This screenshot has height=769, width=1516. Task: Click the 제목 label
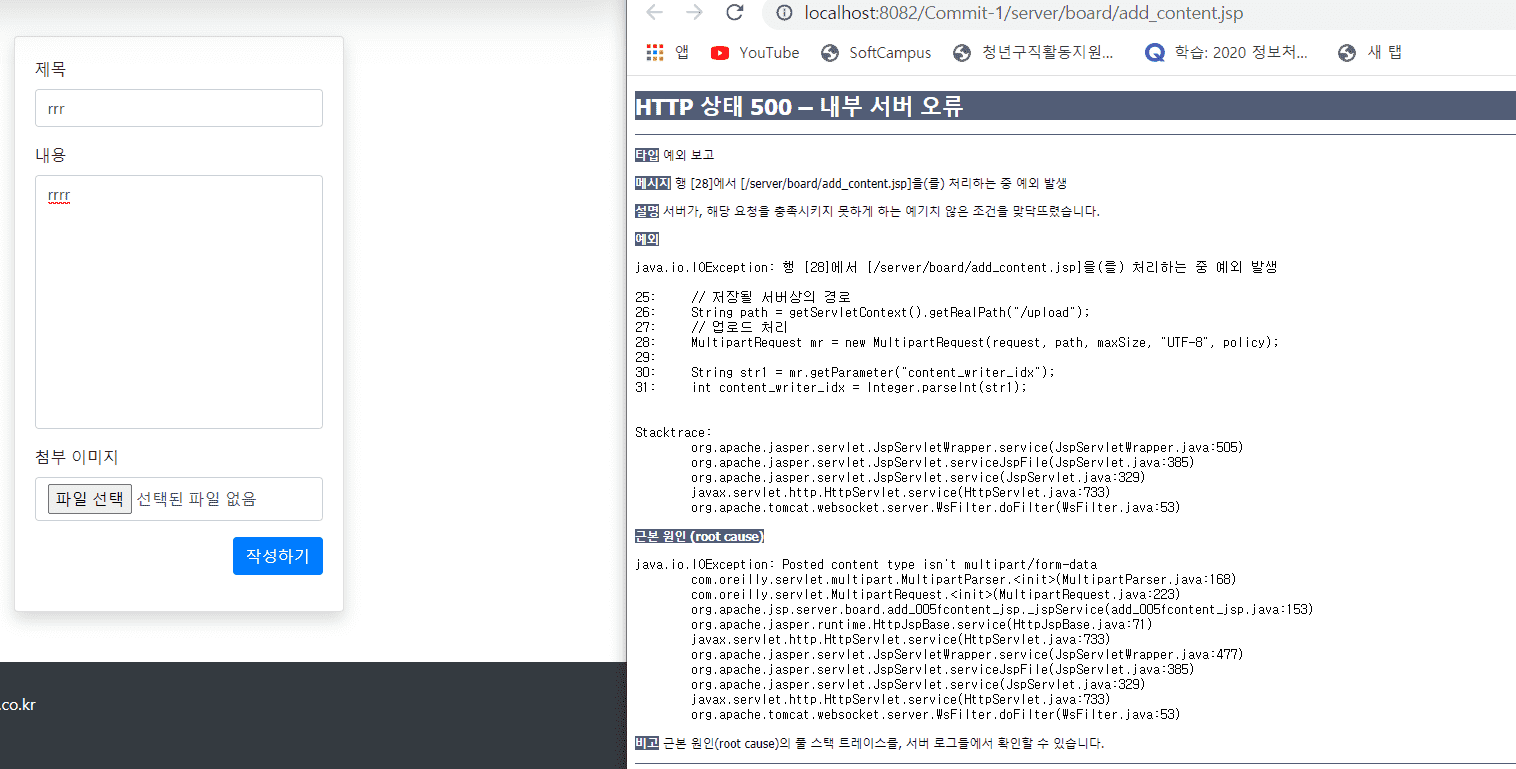[50, 69]
